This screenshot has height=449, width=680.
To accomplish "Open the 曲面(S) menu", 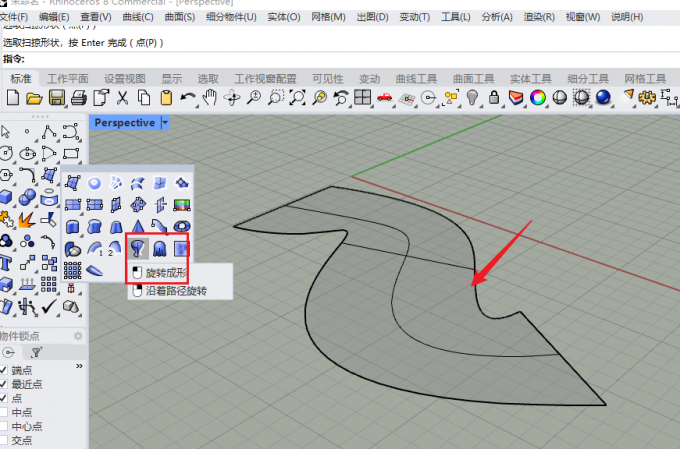I will [180, 17].
